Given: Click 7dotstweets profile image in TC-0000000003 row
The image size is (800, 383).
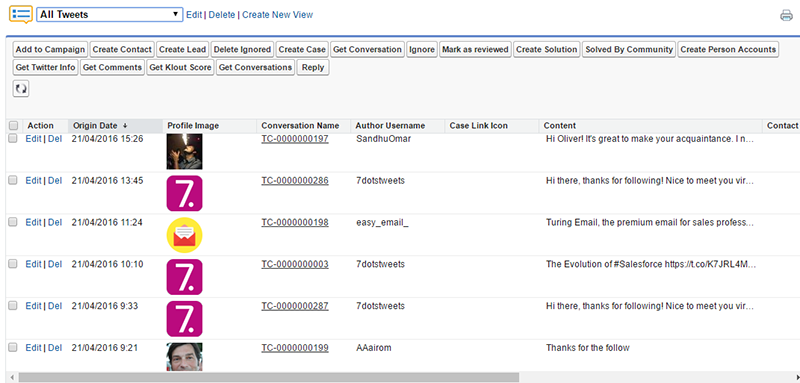Looking at the screenshot, I should 184,277.
